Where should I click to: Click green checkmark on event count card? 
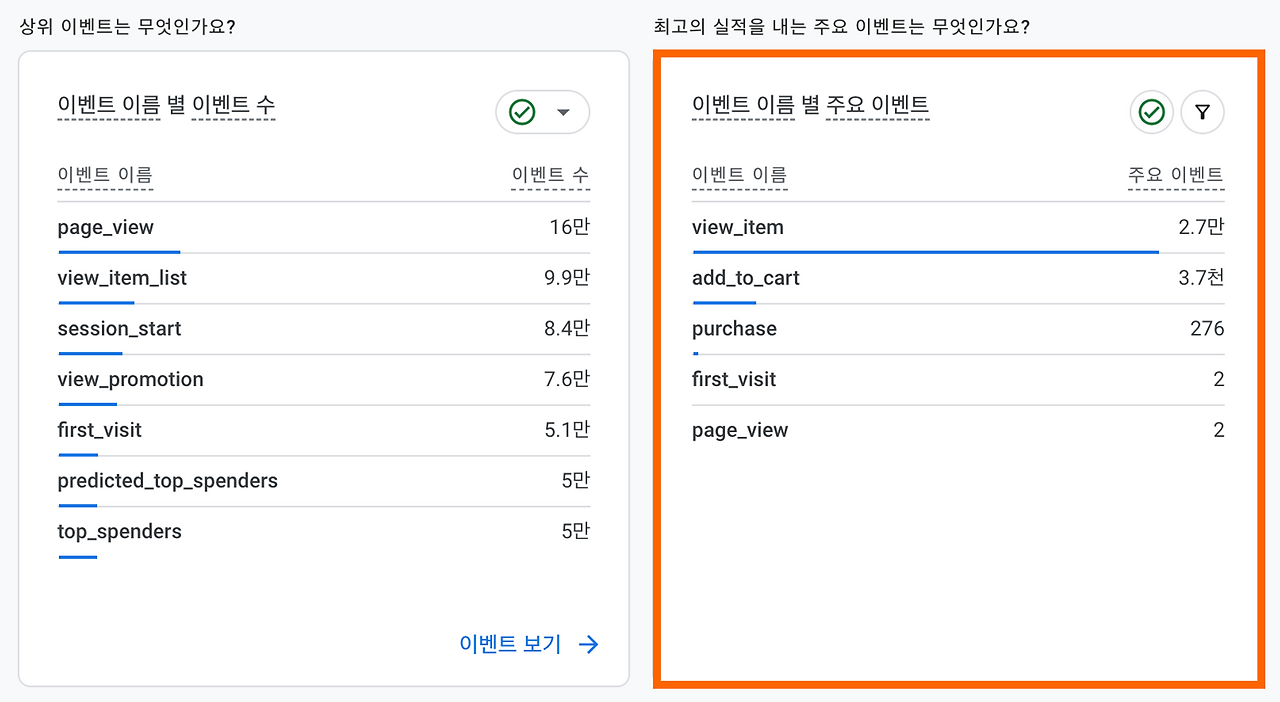coord(522,112)
